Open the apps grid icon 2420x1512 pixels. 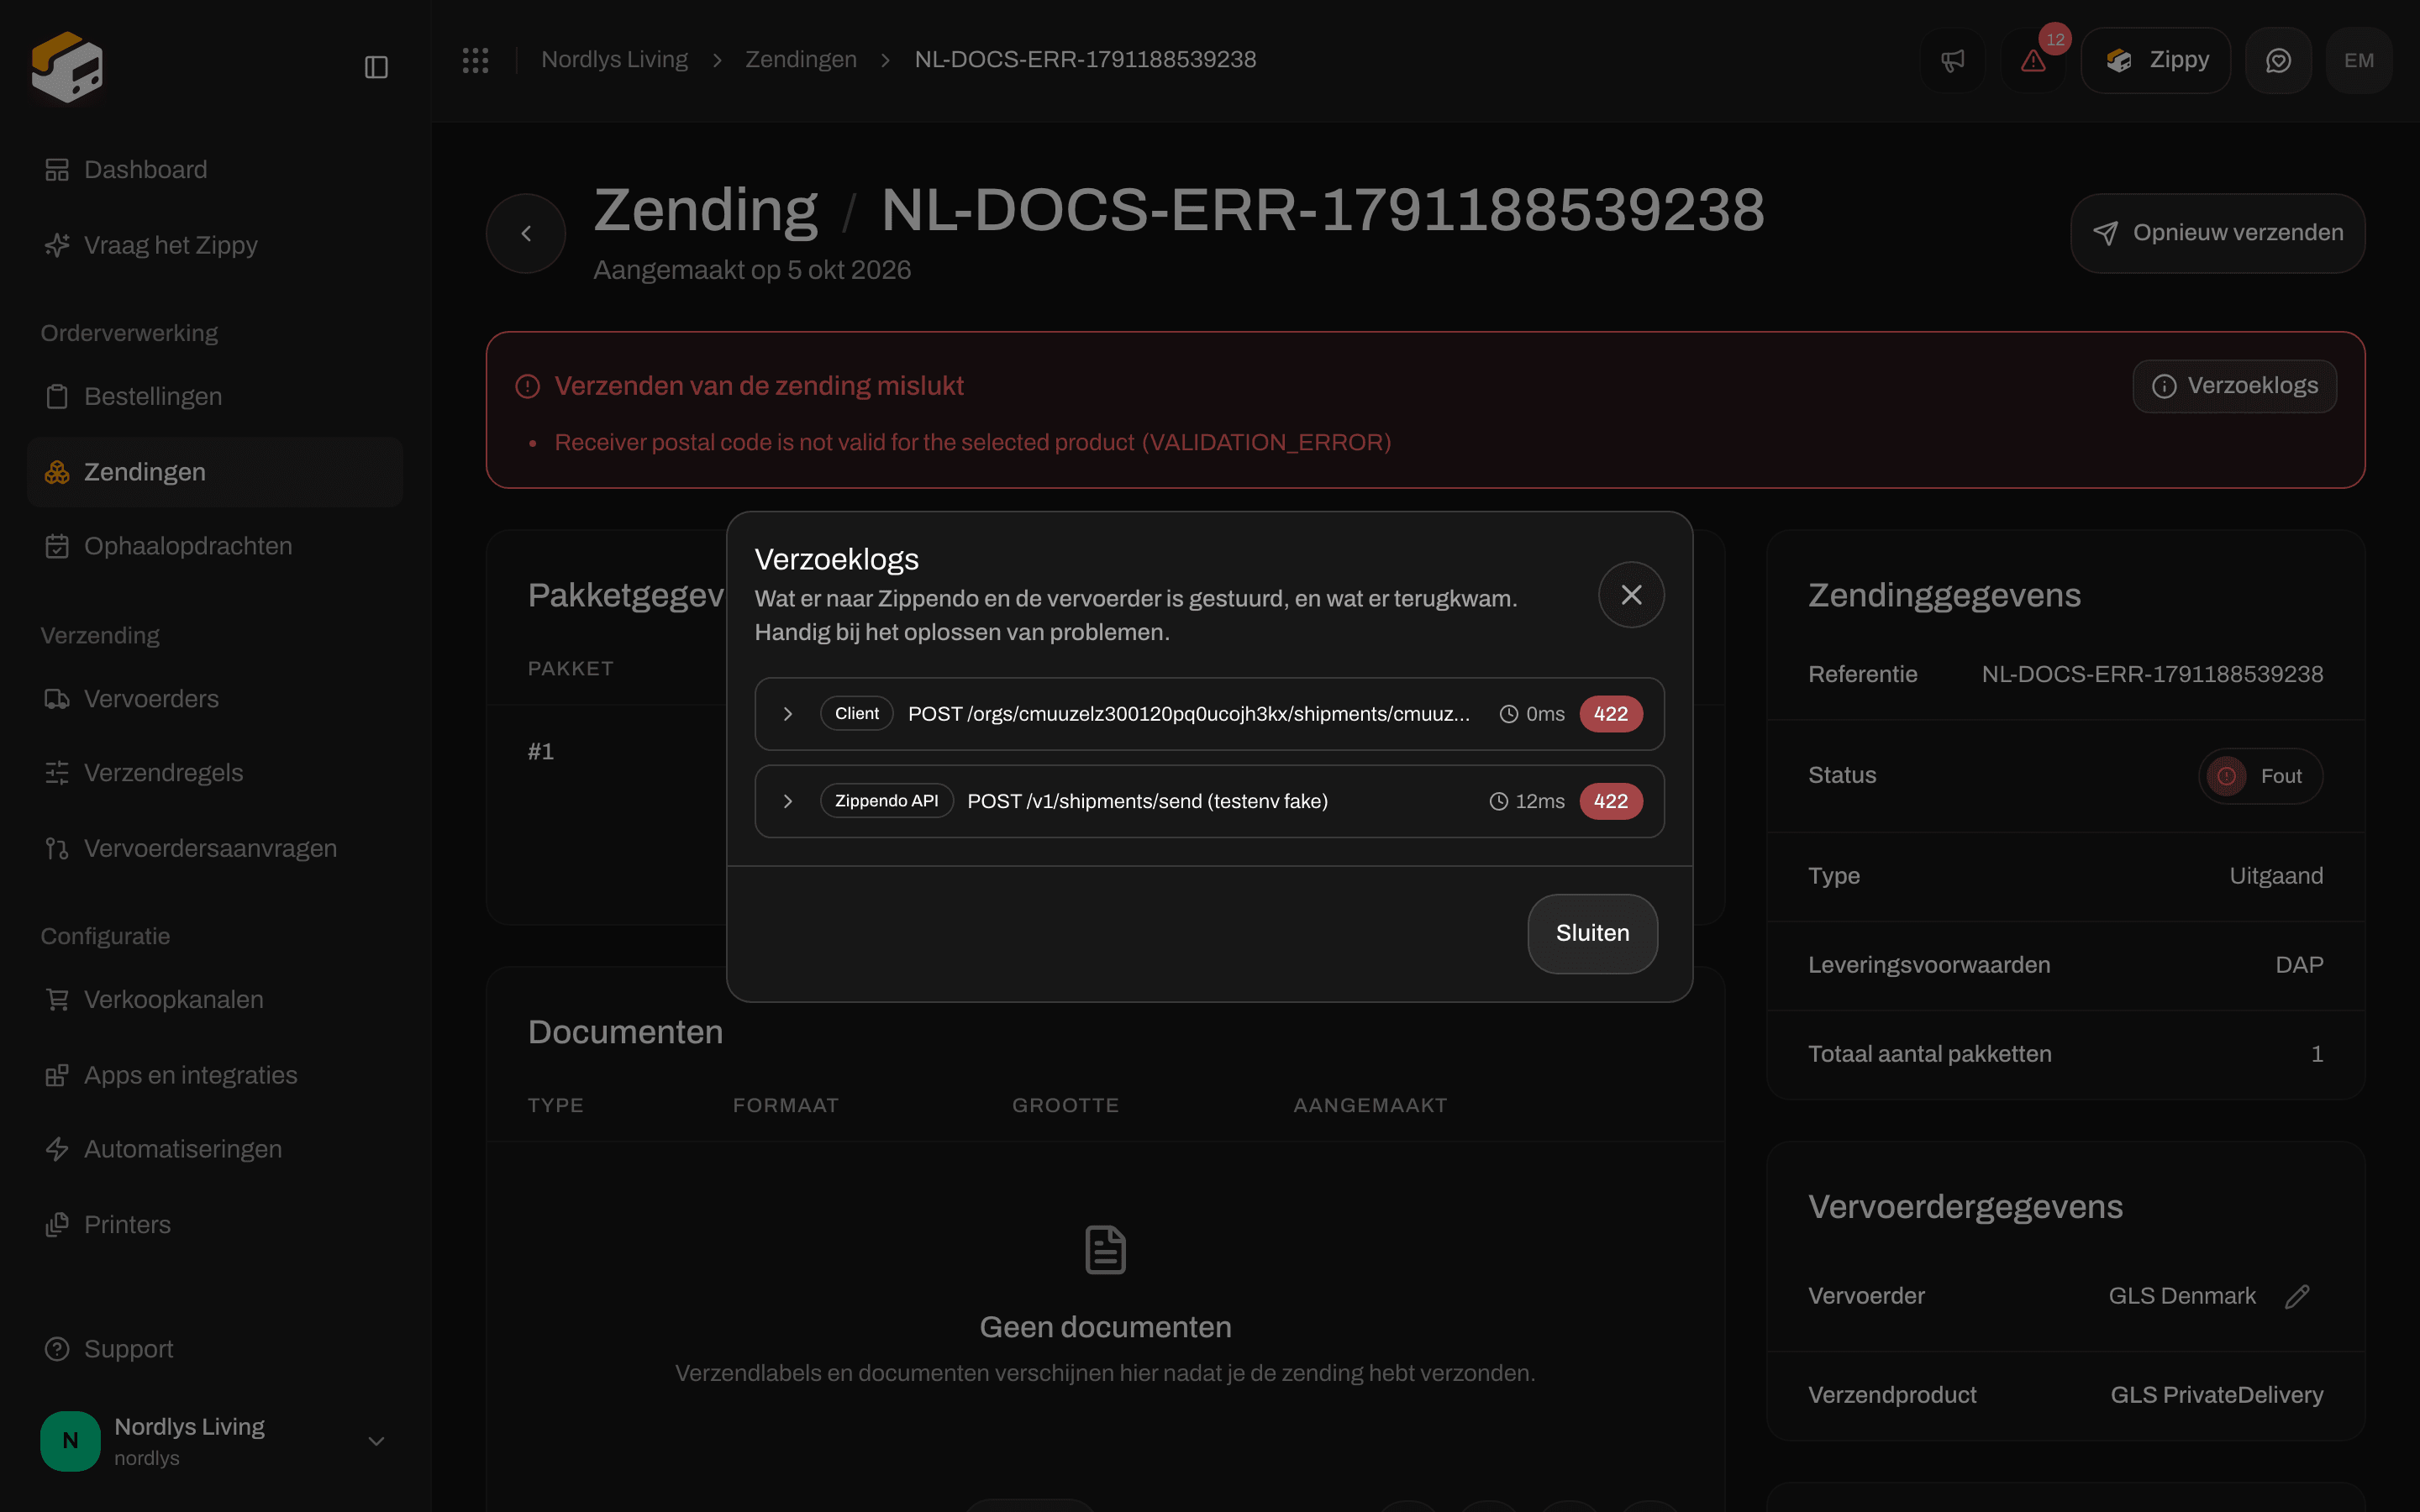pyautogui.click(x=475, y=60)
